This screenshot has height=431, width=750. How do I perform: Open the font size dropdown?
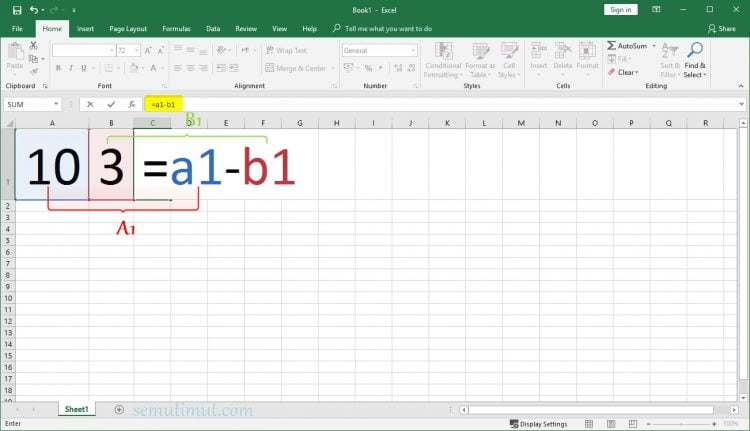point(137,50)
